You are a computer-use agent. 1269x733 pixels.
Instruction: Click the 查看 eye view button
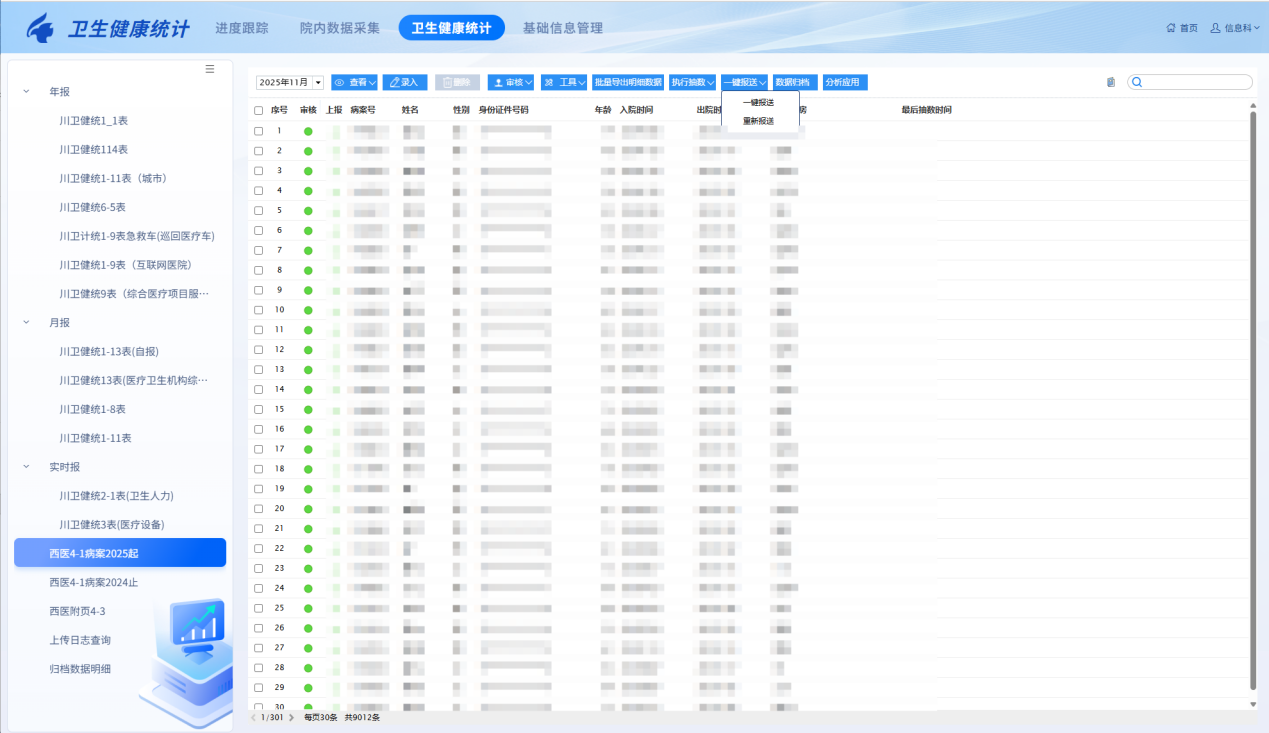[354, 82]
